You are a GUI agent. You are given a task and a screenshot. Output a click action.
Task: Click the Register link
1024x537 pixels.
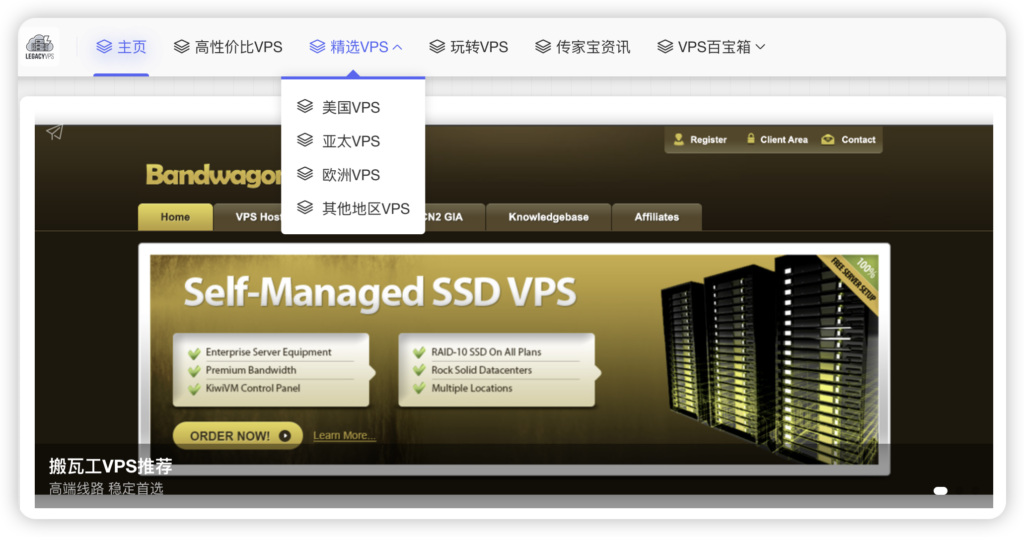(708, 140)
